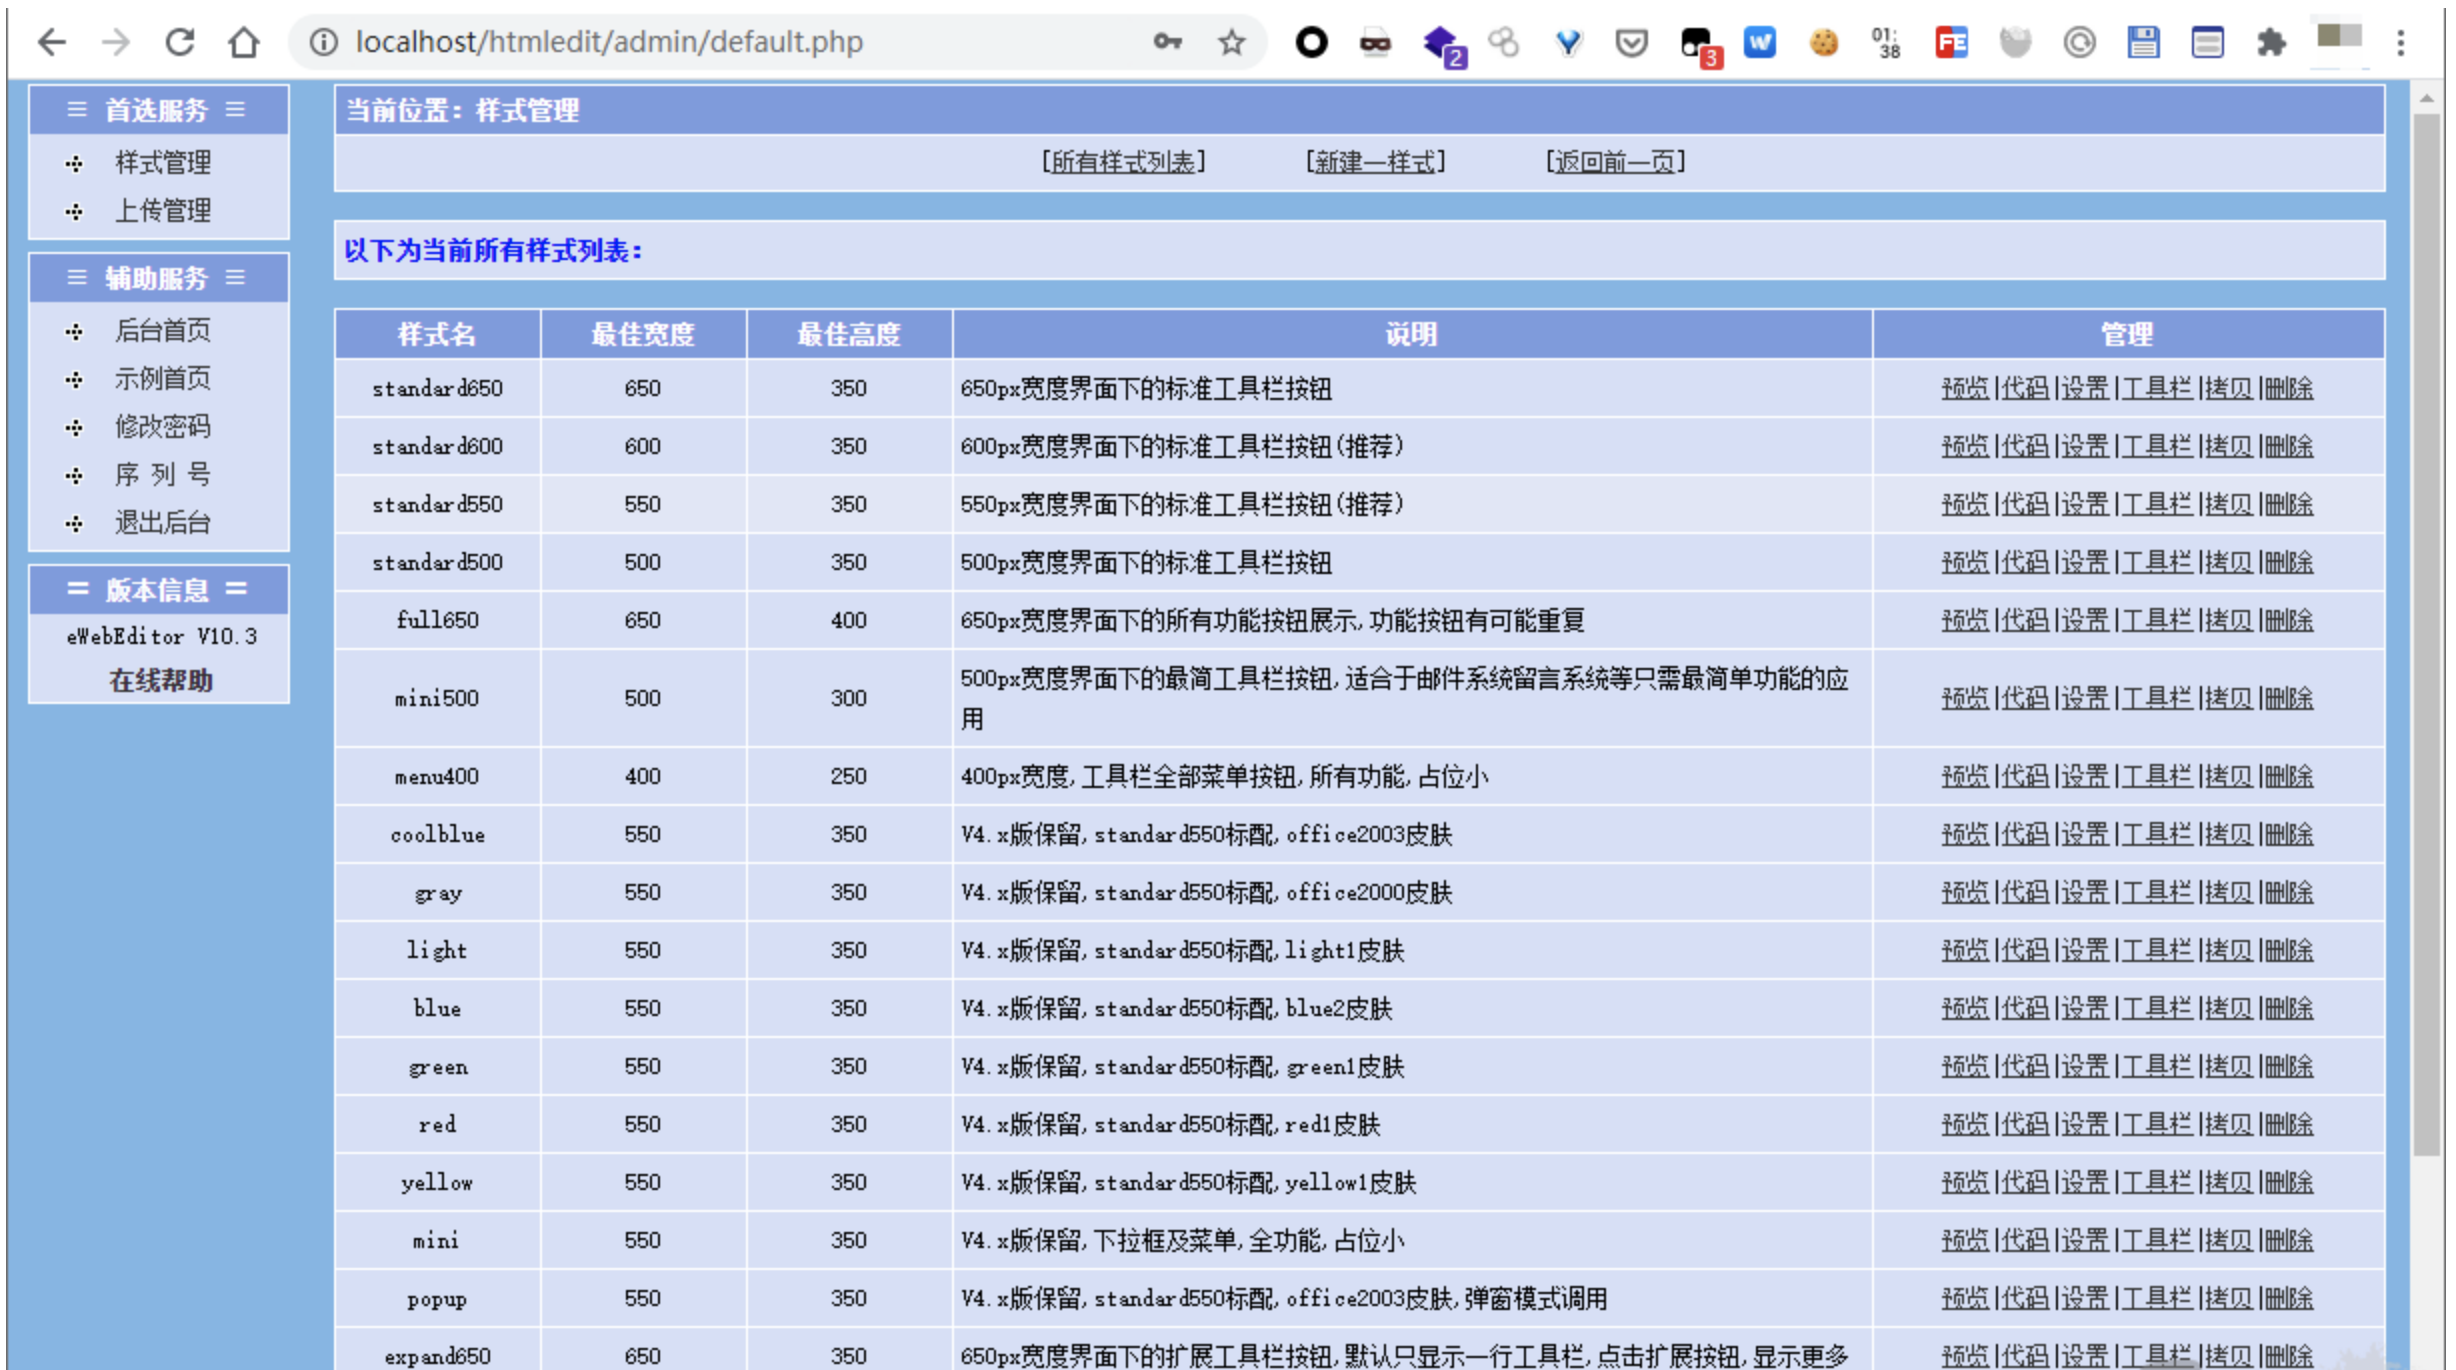Click 拷贝 for full650 row
The width and height of the screenshot is (2456, 1370).
(x=2229, y=620)
